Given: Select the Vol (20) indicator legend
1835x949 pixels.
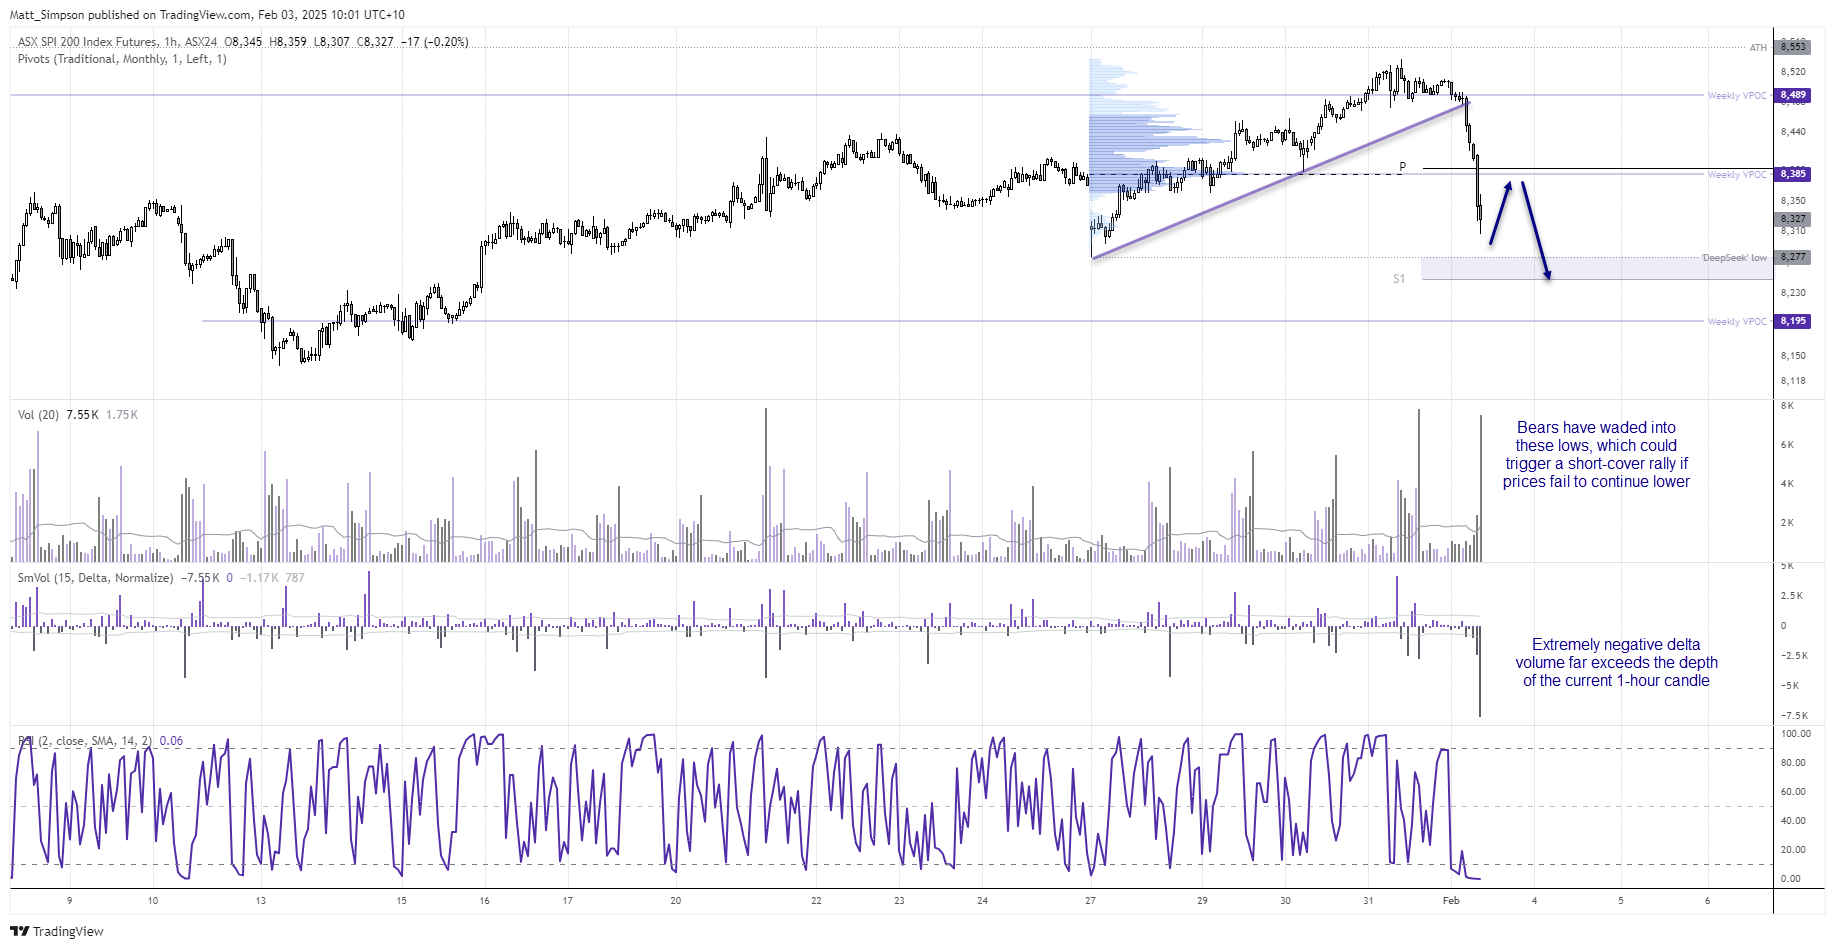Looking at the screenshot, I should pos(39,415).
